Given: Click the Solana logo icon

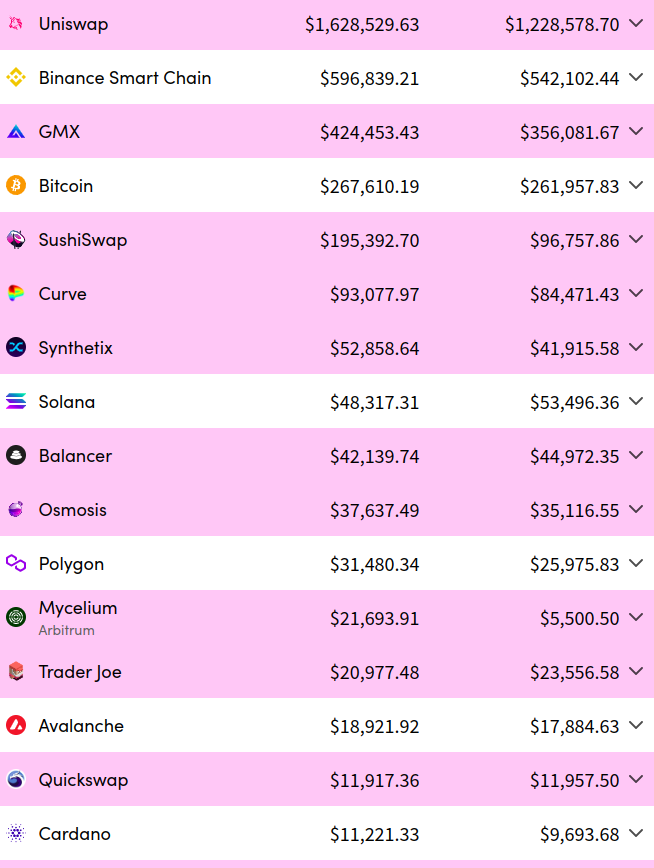Looking at the screenshot, I should click(15, 402).
